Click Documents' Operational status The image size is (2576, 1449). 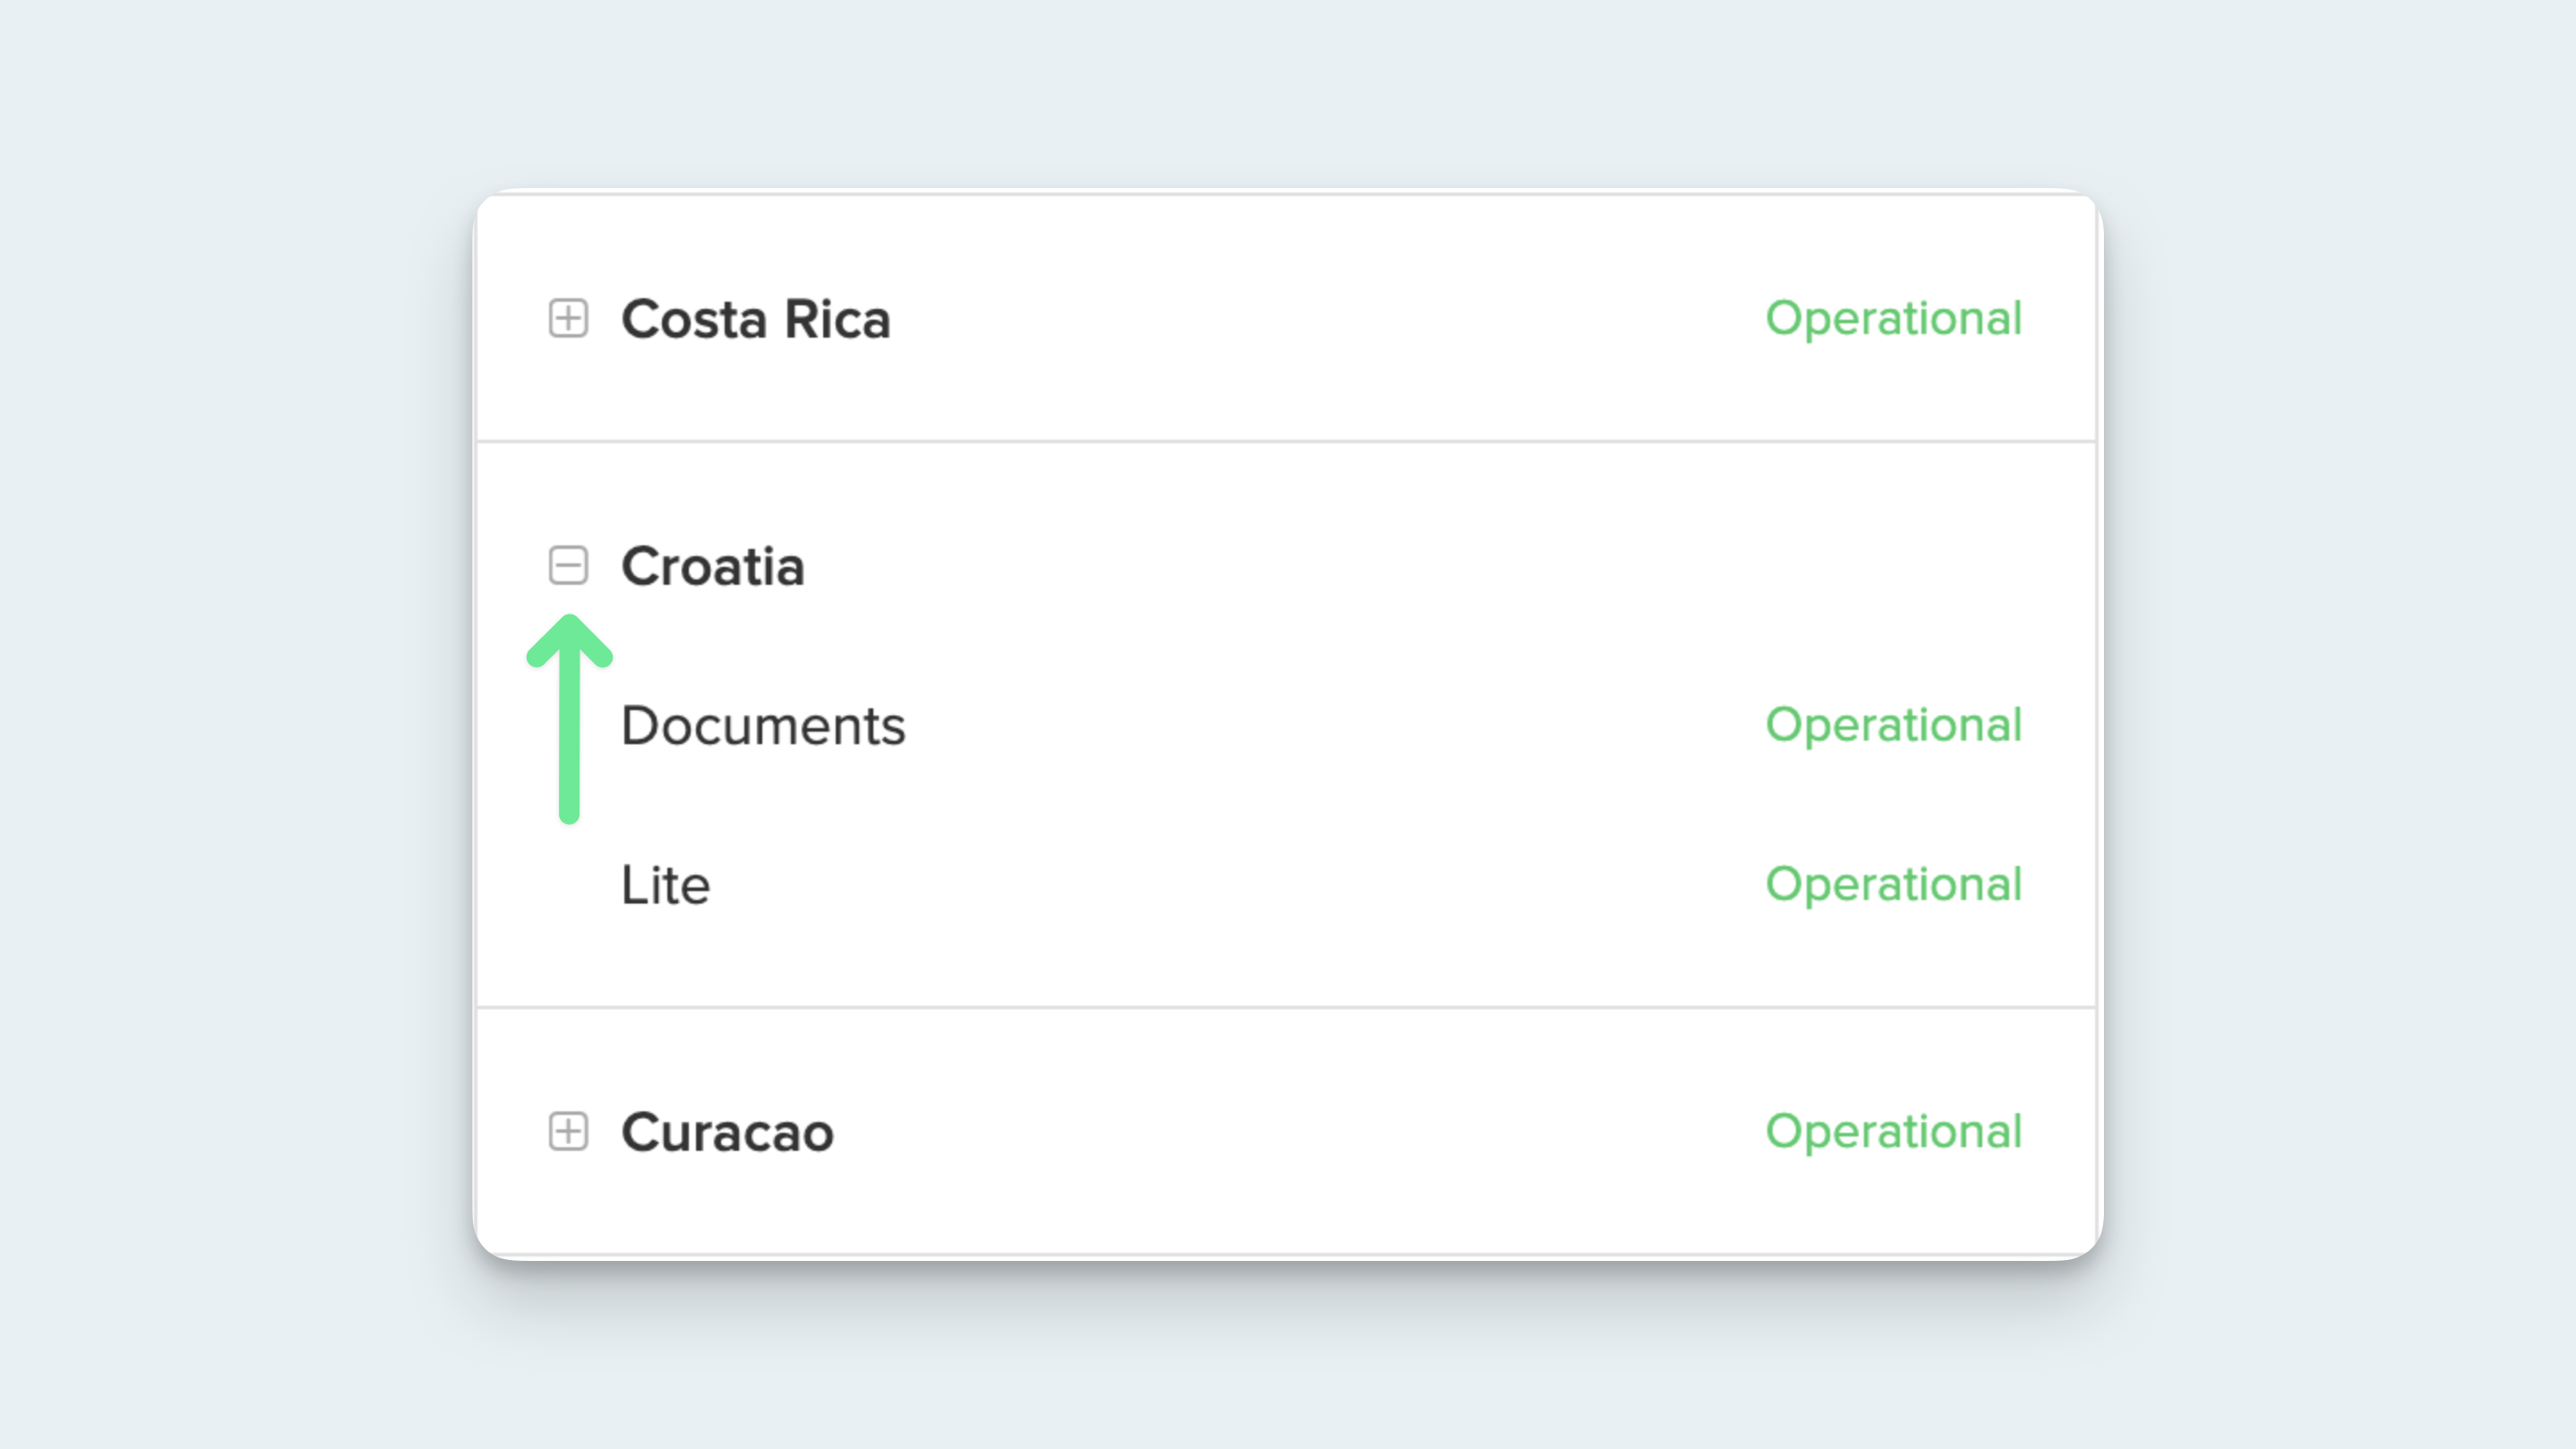[1893, 725]
